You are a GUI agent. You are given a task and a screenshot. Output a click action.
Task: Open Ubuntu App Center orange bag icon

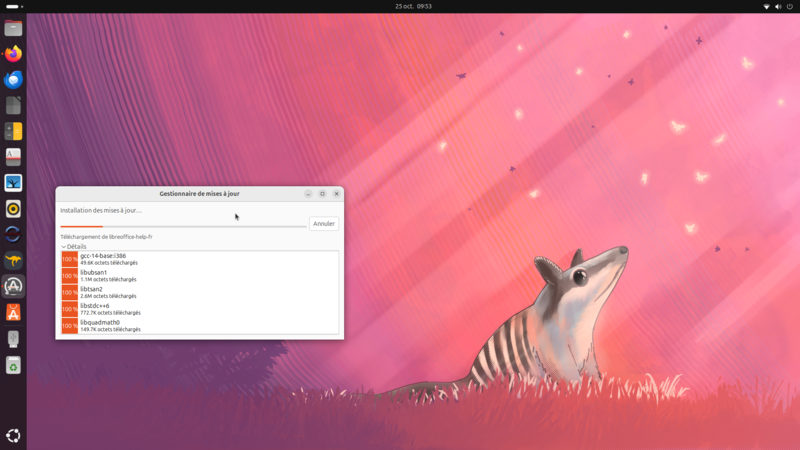(x=13, y=312)
